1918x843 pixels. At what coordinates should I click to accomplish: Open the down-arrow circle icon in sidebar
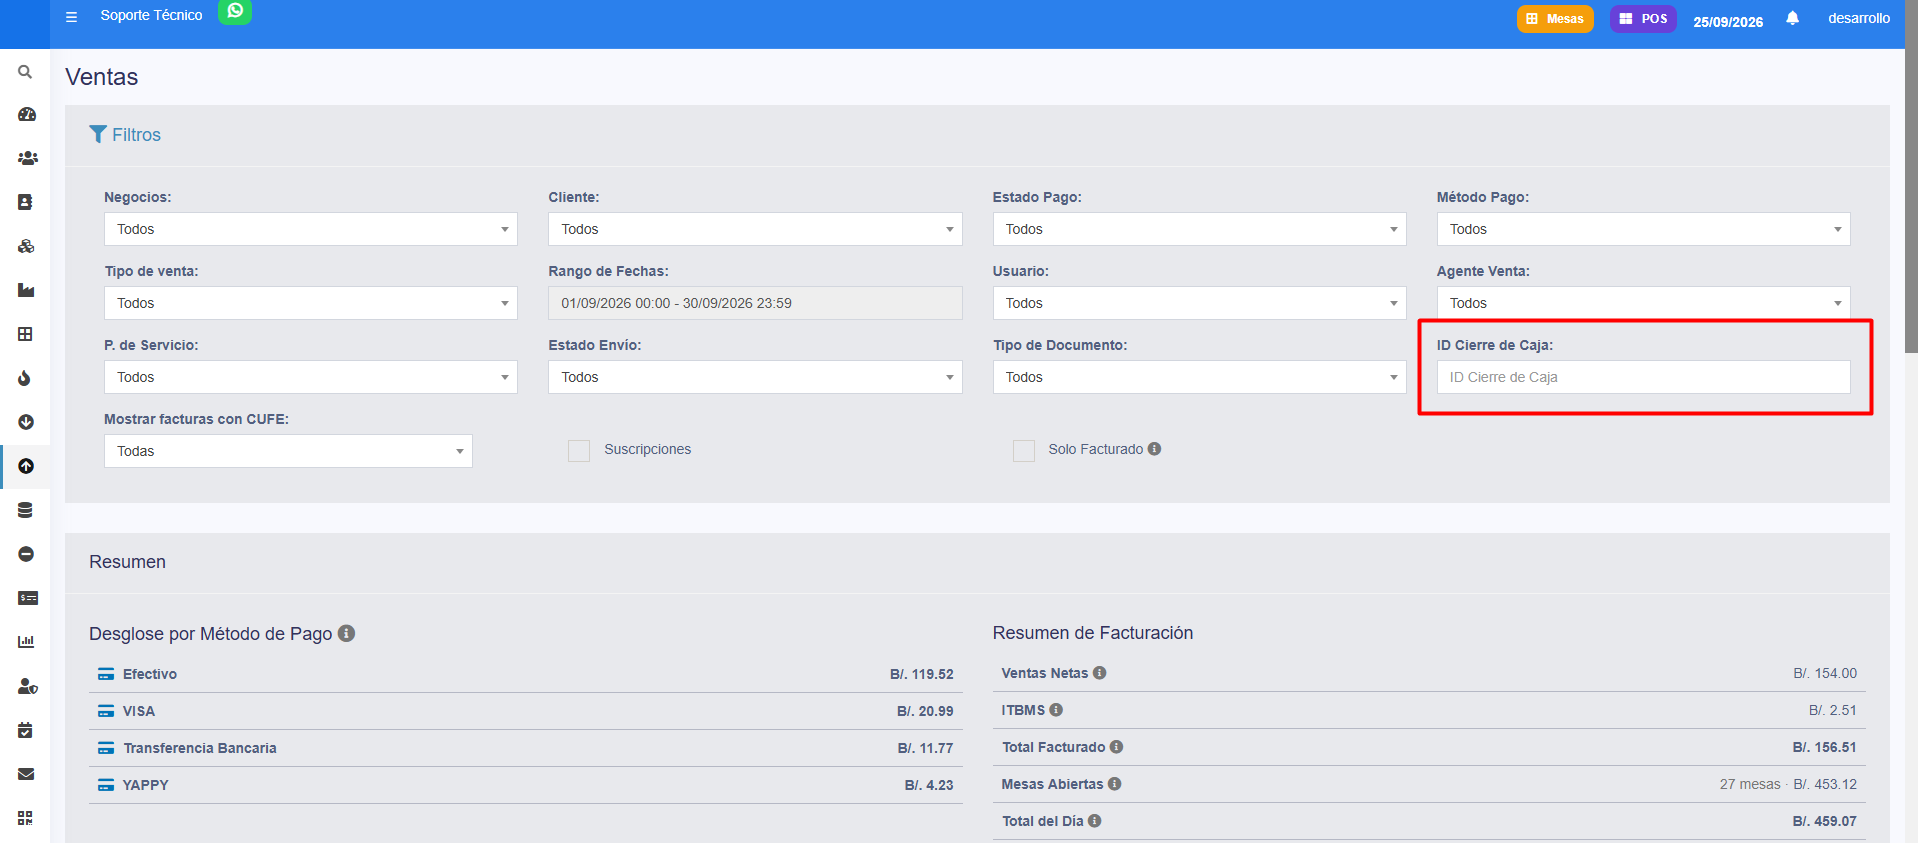pyautogui.click(x=26, y=422)
